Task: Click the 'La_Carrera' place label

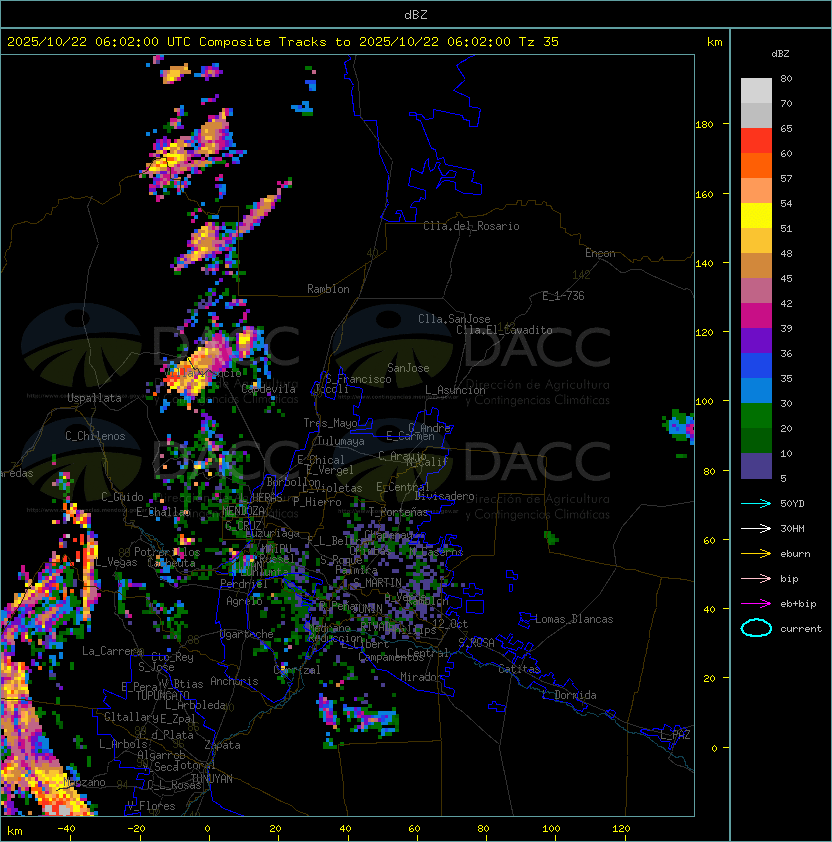Action: 112,651
